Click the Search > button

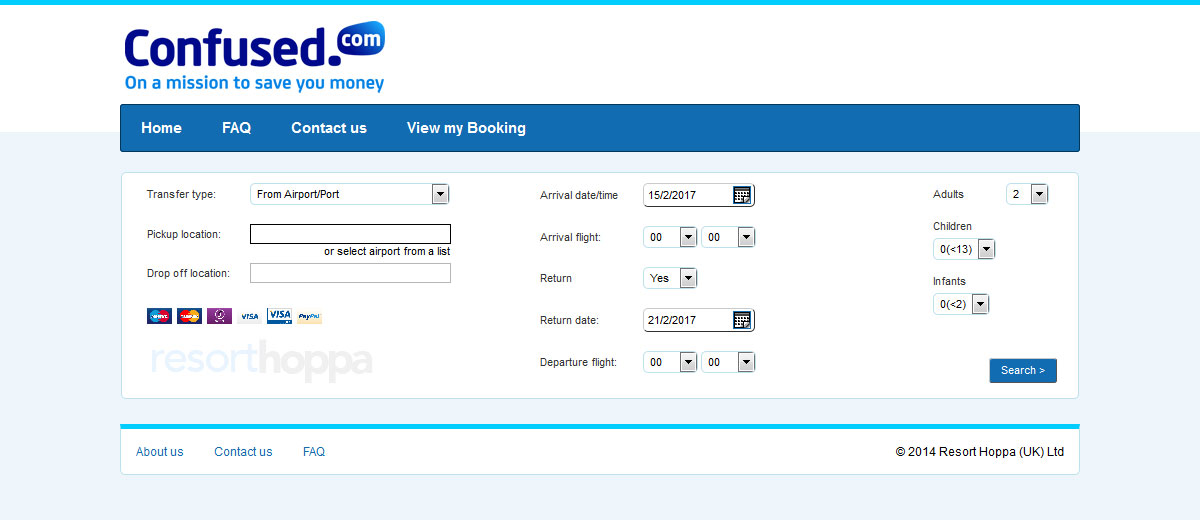(x=1023, y=370)
